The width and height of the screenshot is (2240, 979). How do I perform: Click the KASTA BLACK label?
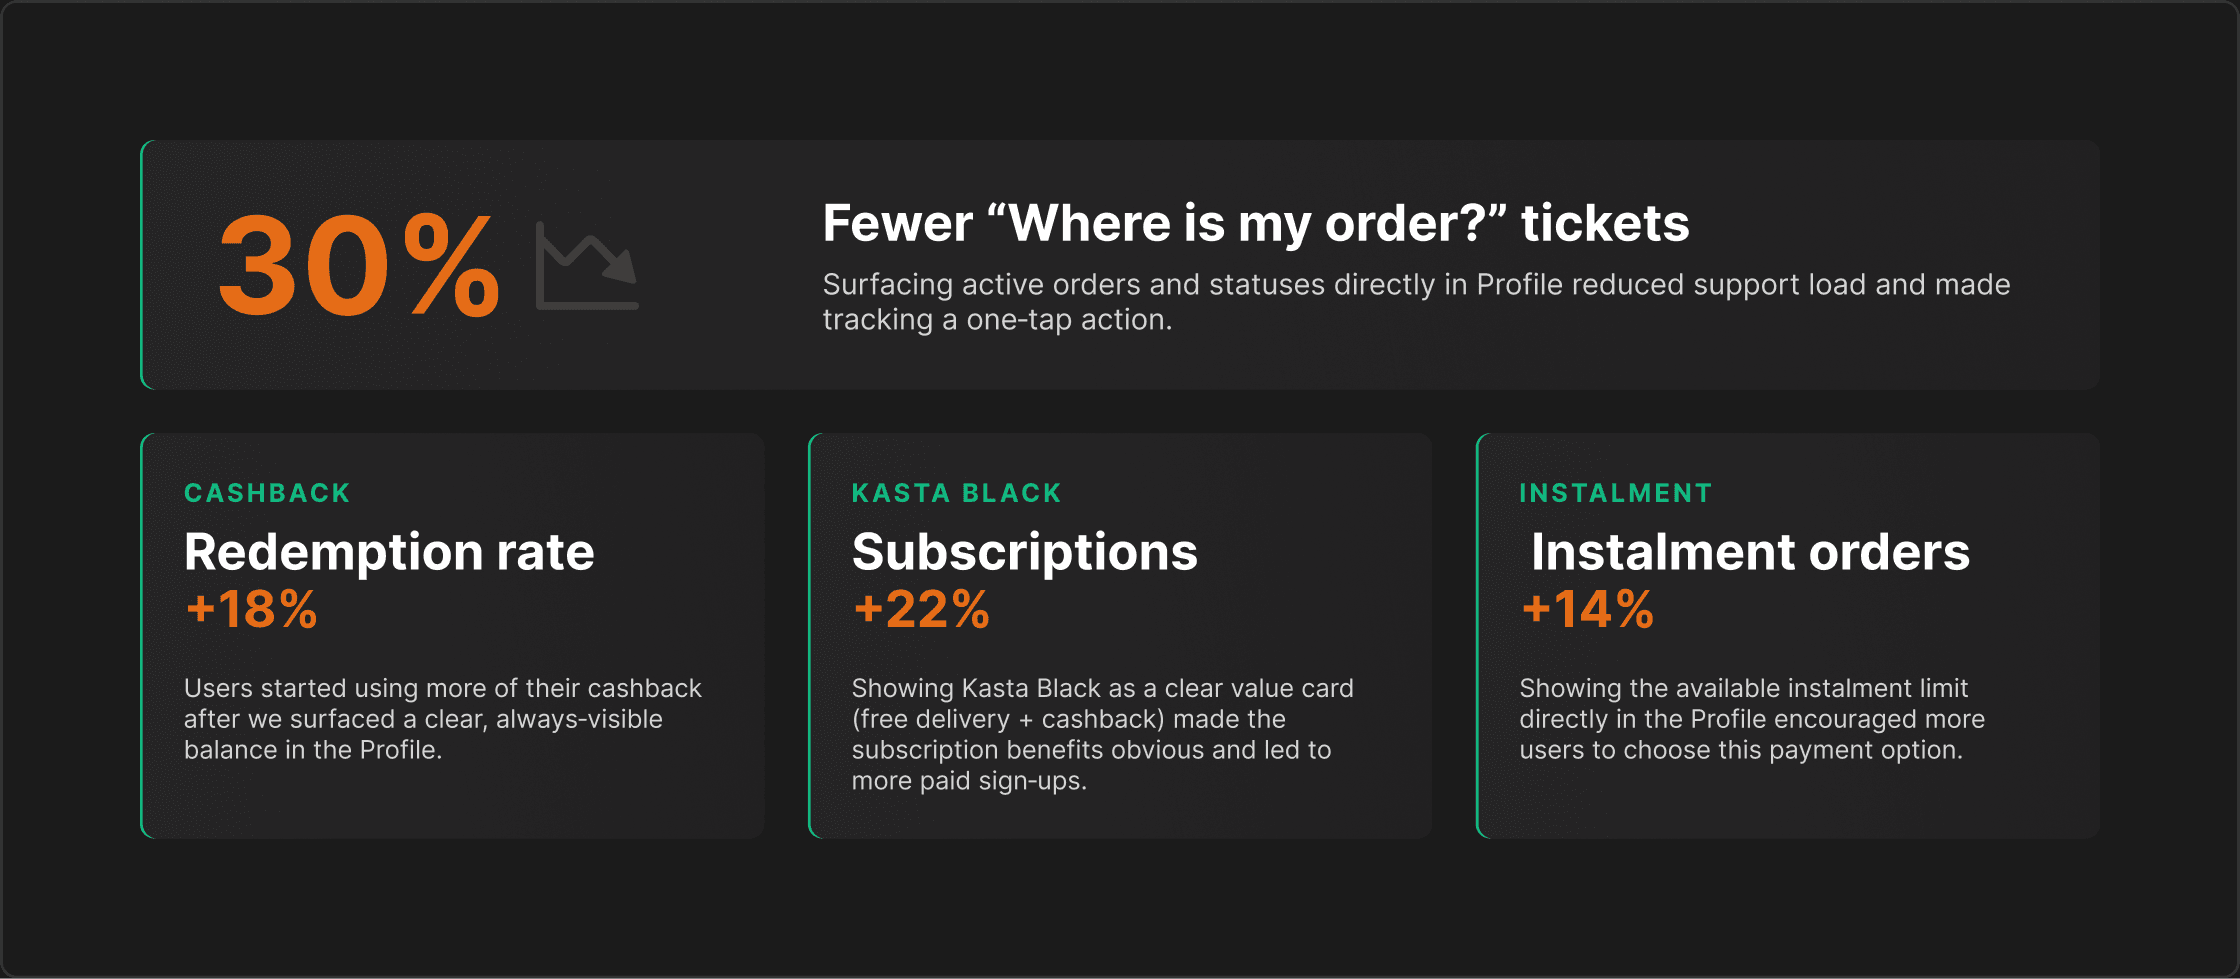(x=956, y=493)
